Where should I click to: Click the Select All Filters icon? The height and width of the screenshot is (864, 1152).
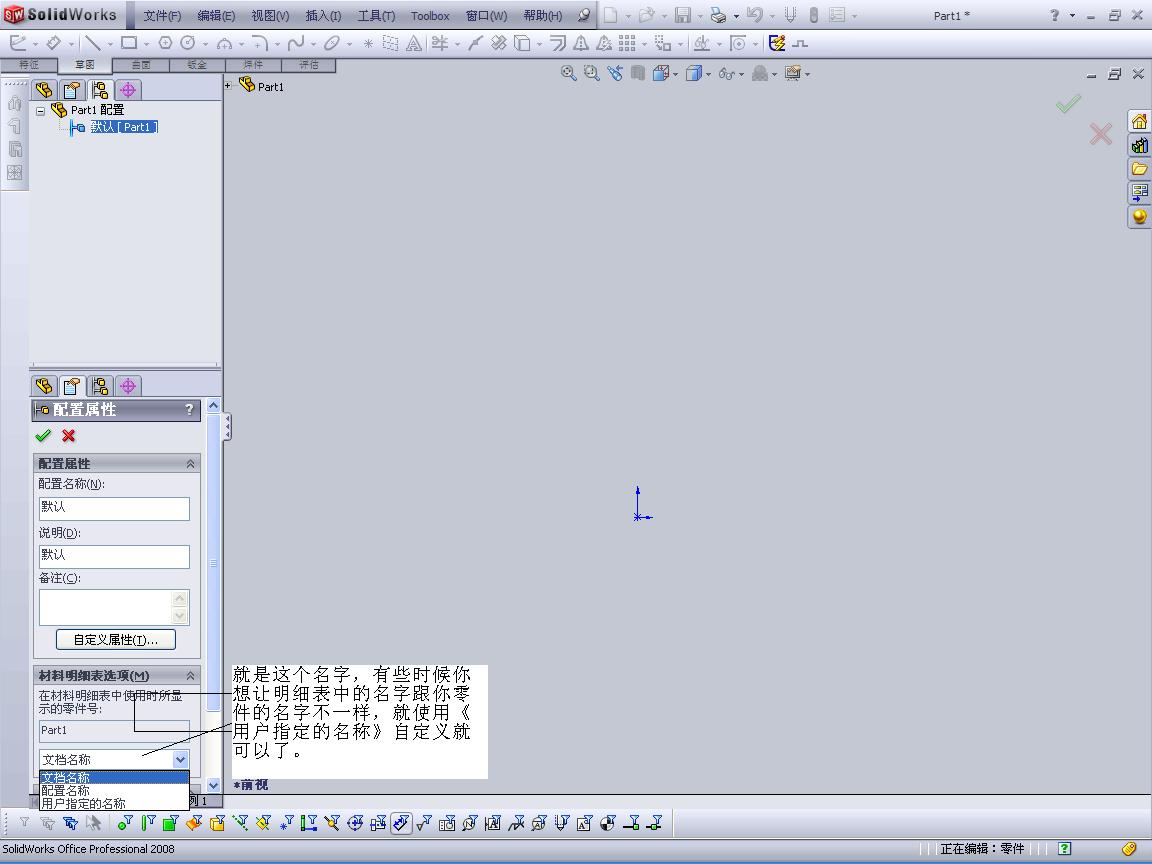point(71,823)
